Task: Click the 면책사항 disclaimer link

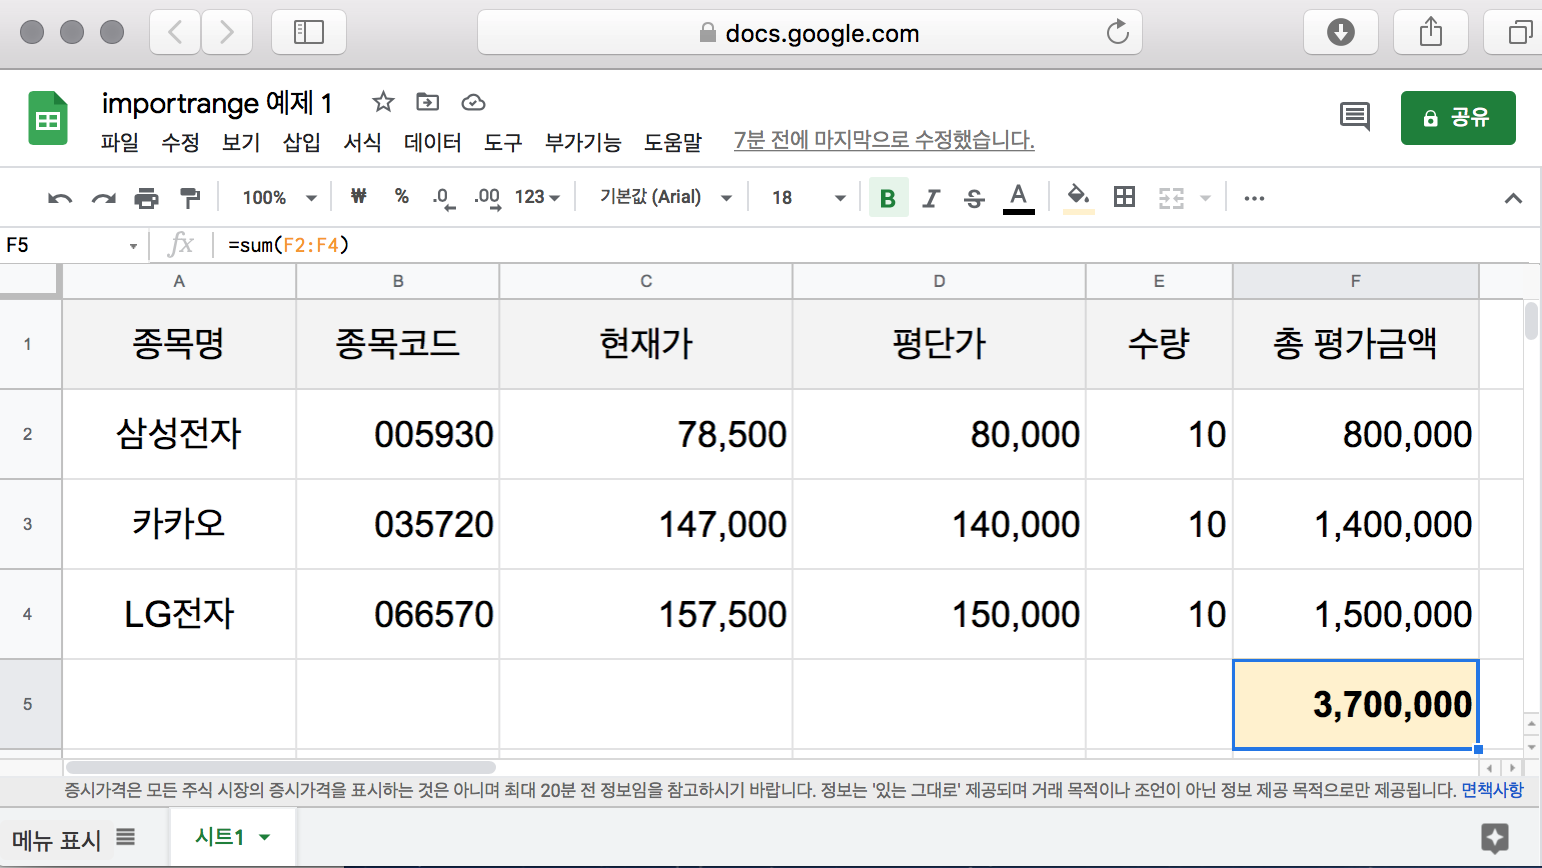Action: [1492, 790]
